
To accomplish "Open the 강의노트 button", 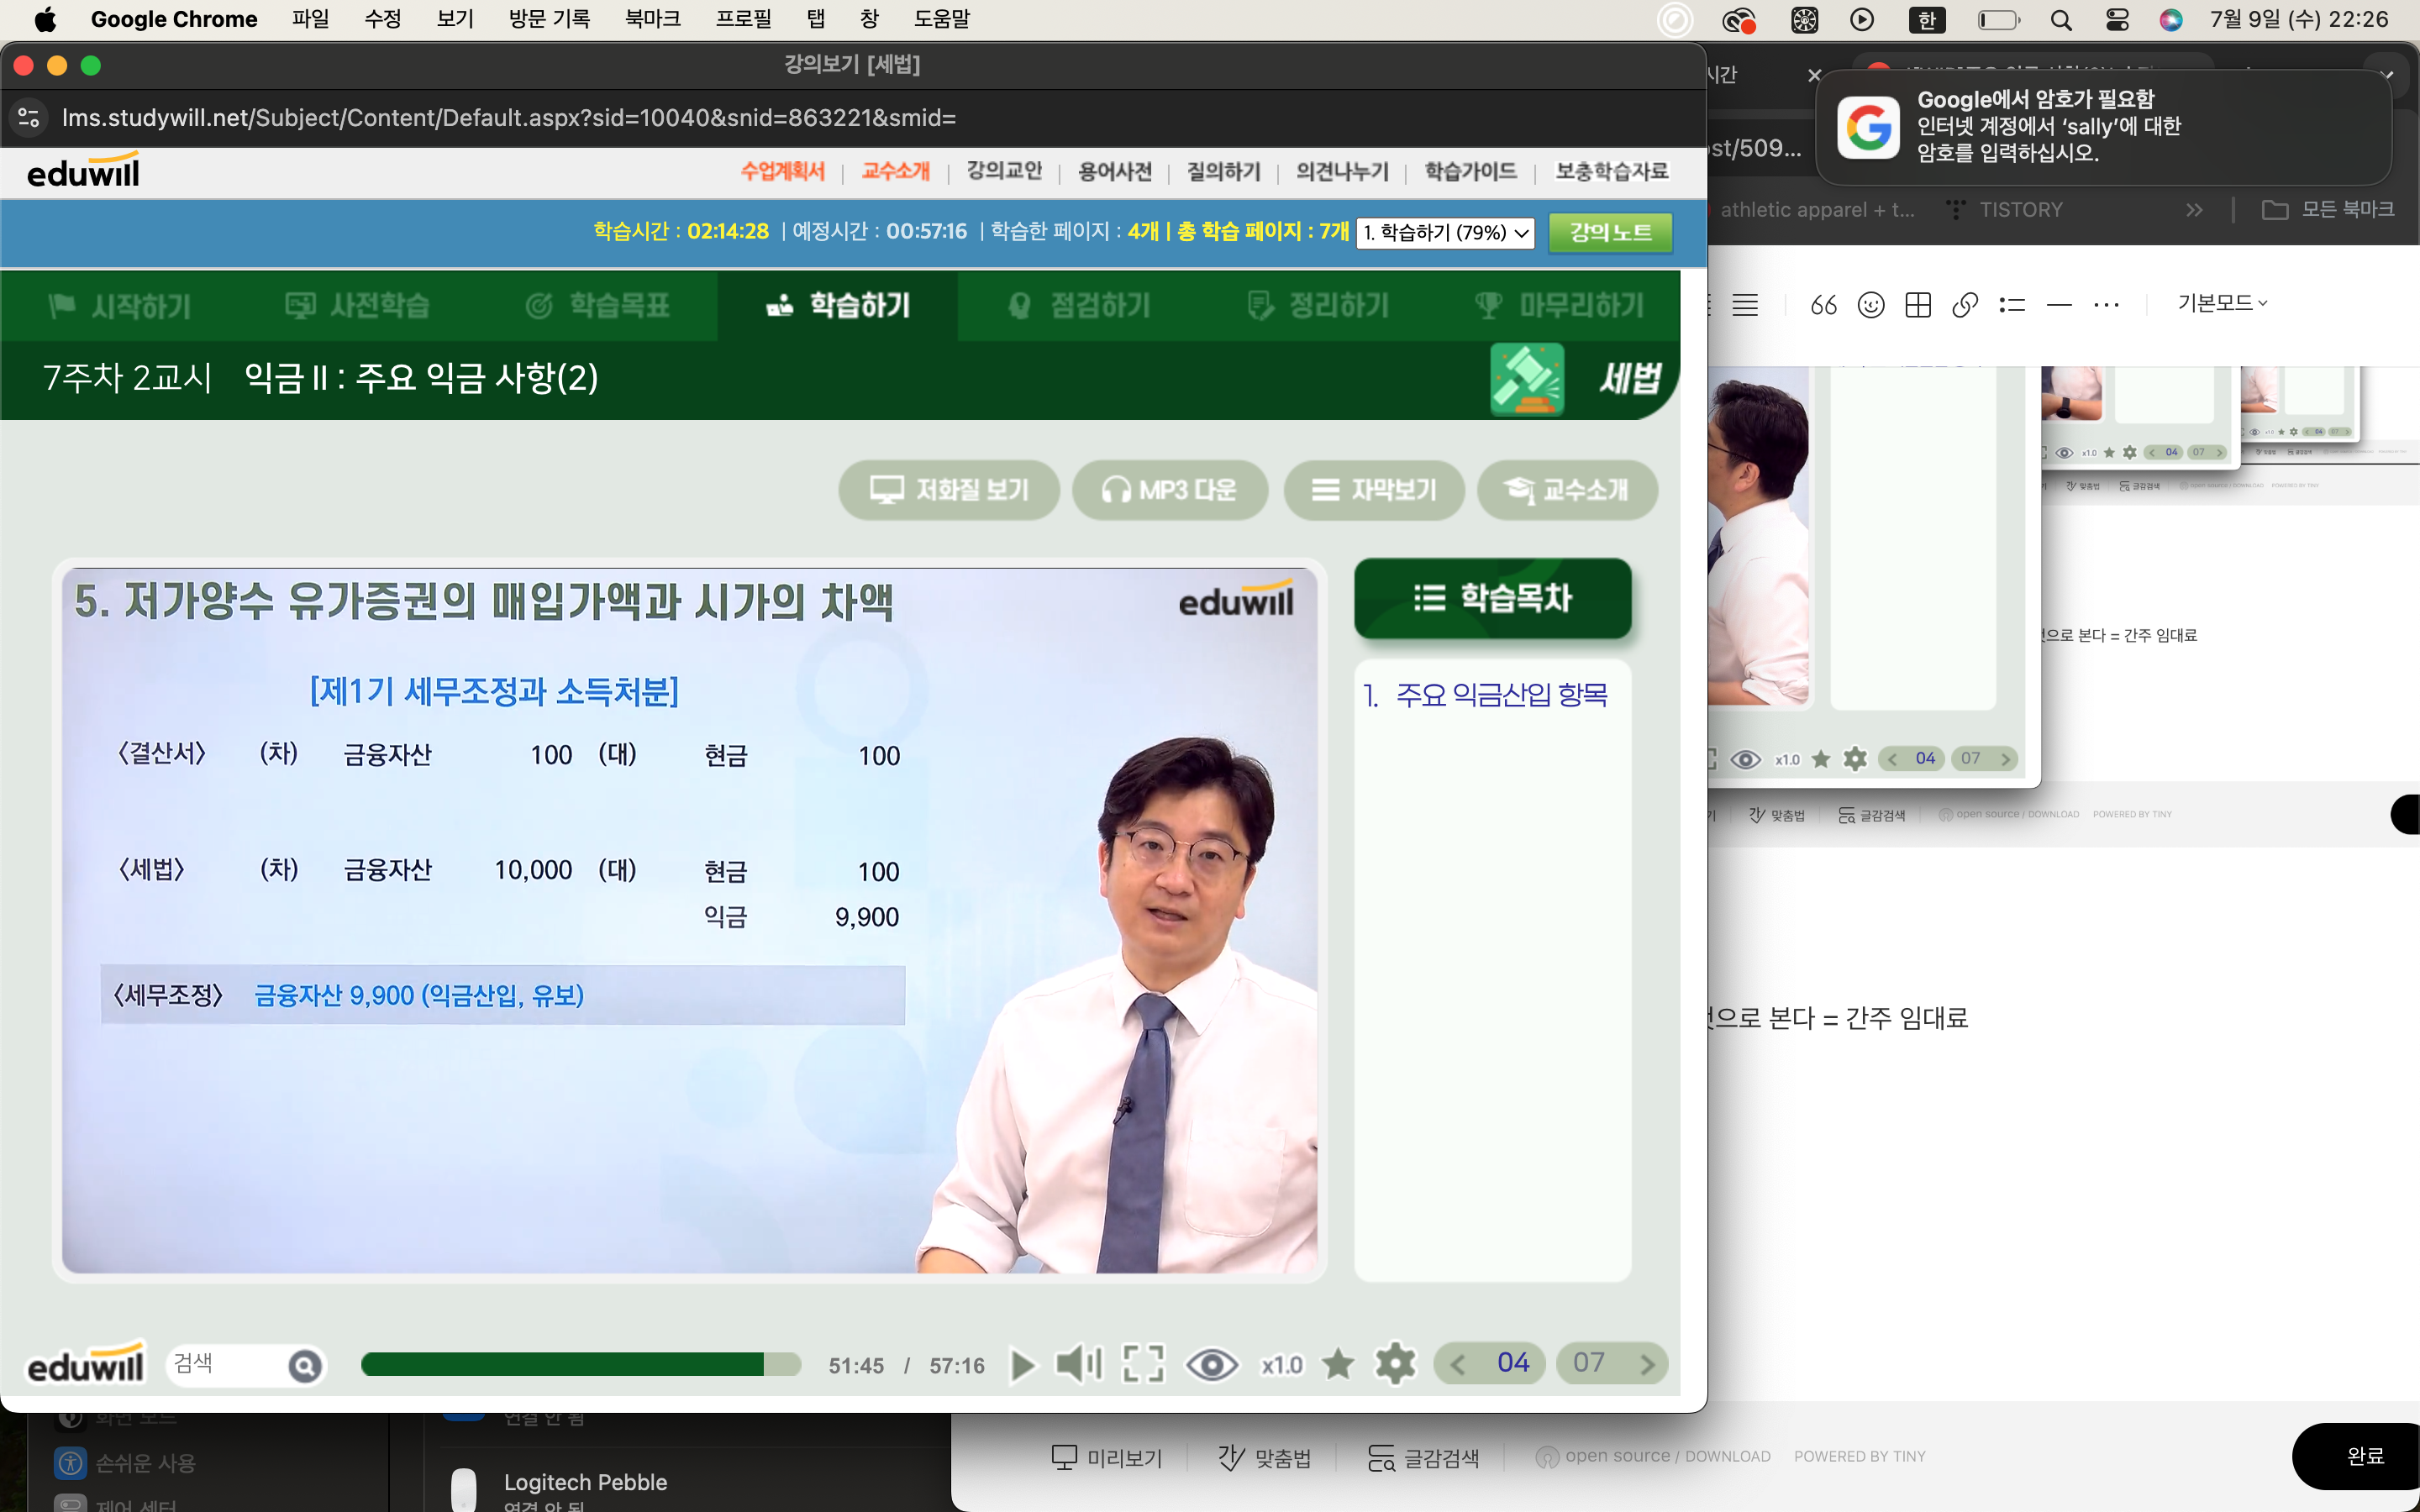I will click(x=1609, y=233).
